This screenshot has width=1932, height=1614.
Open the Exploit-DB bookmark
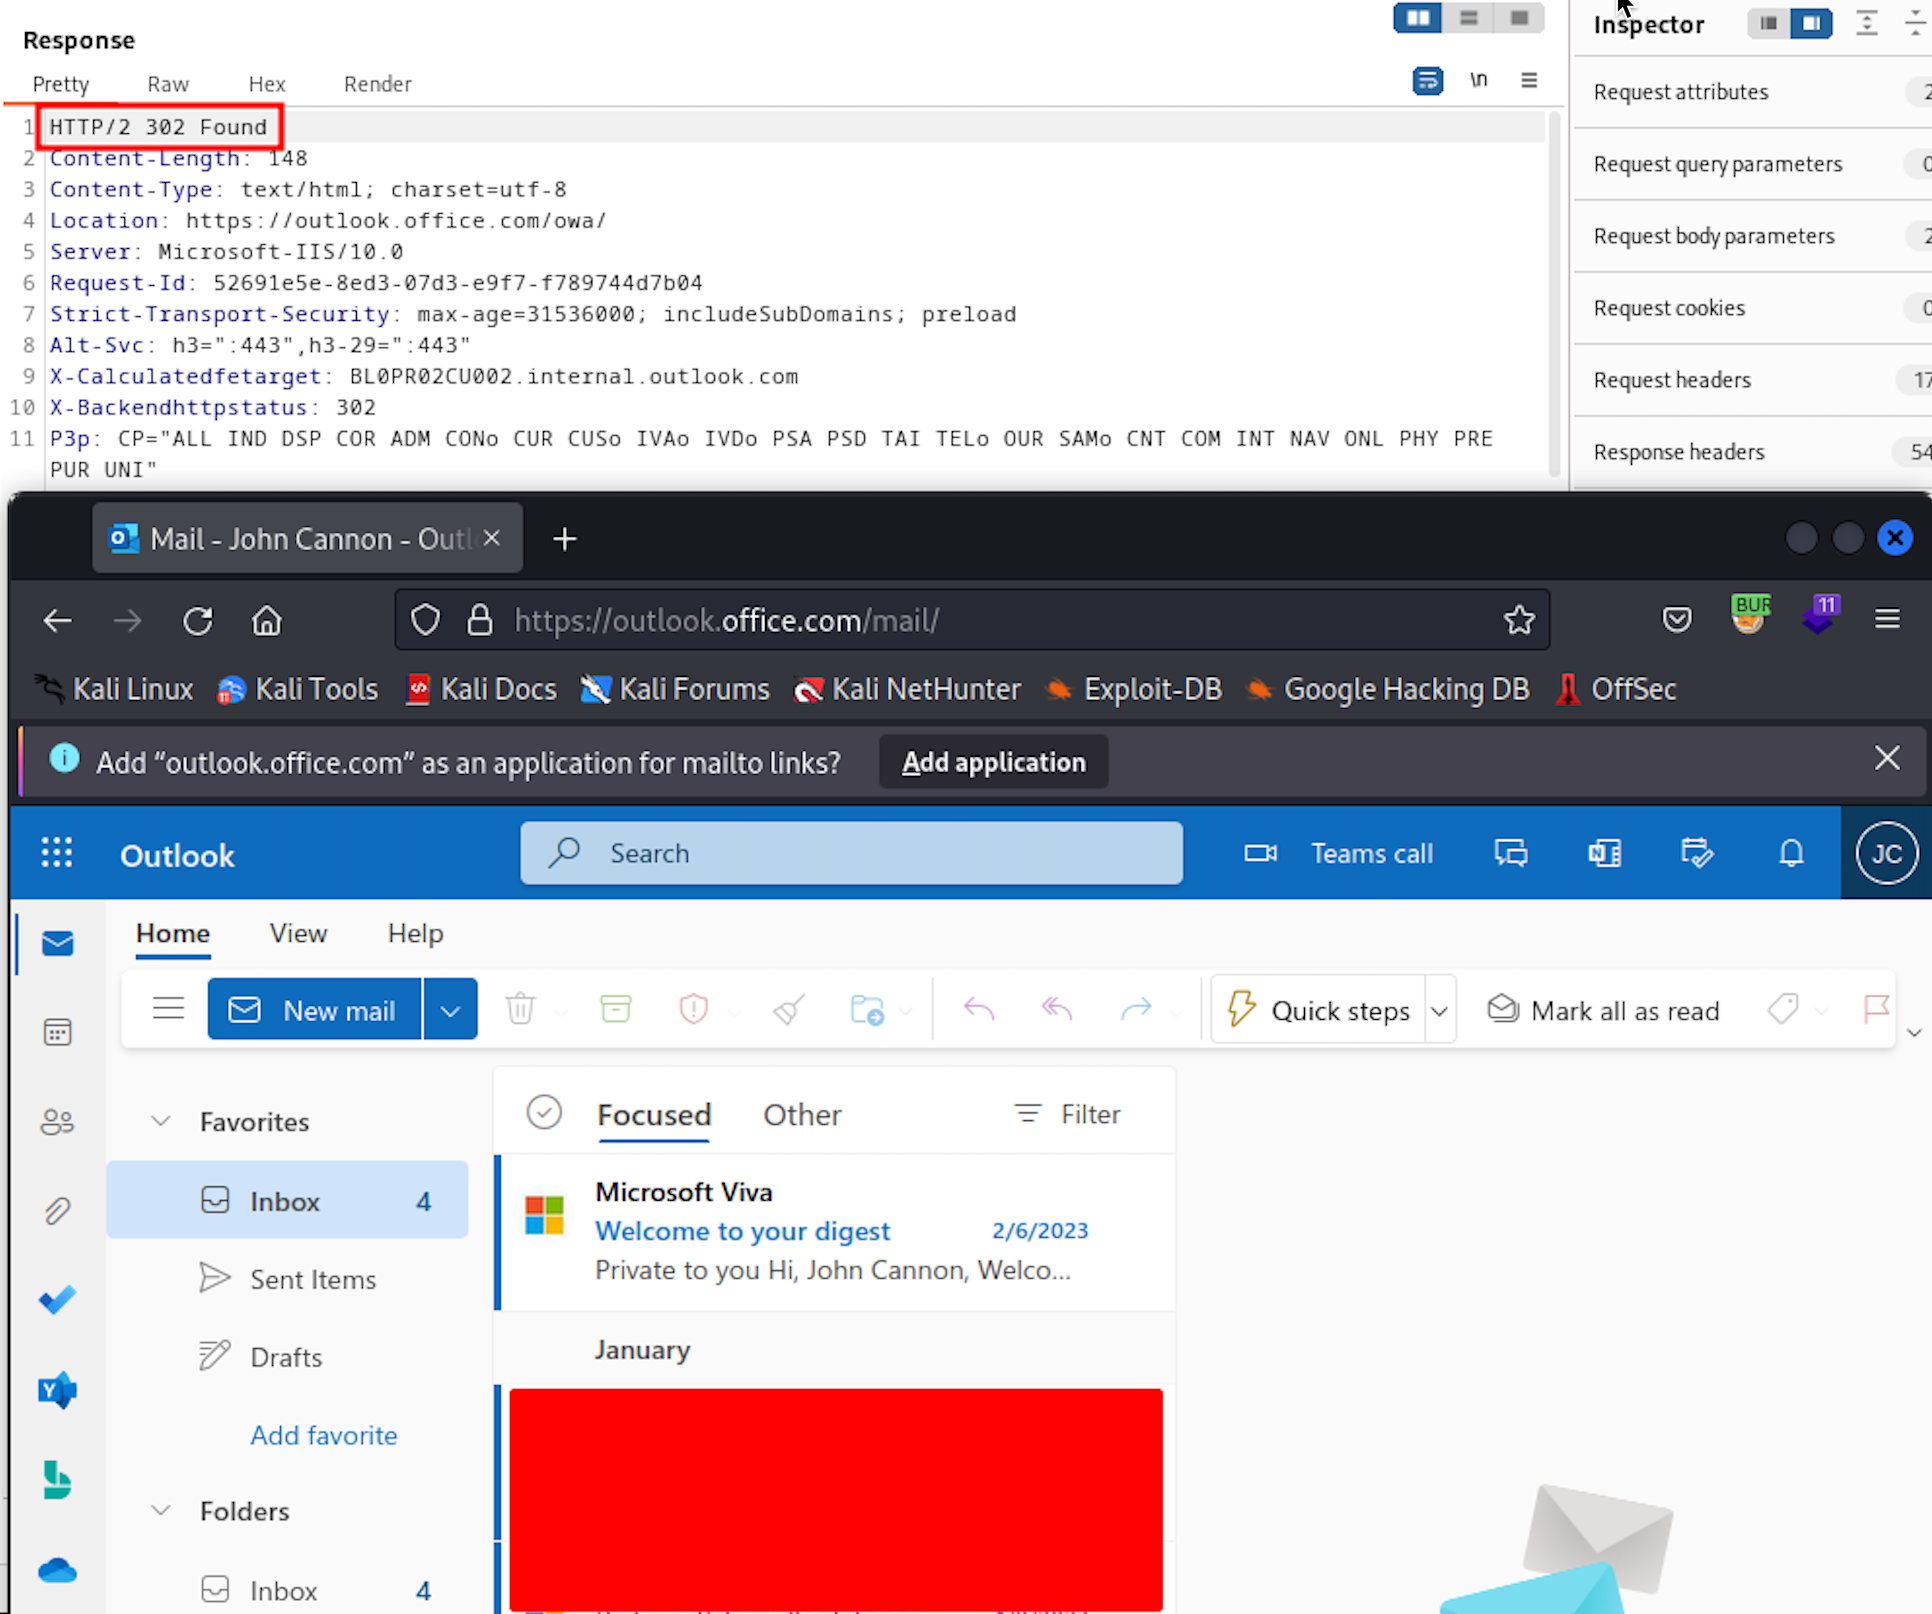pyautogui.click(x=1133, y=689)
